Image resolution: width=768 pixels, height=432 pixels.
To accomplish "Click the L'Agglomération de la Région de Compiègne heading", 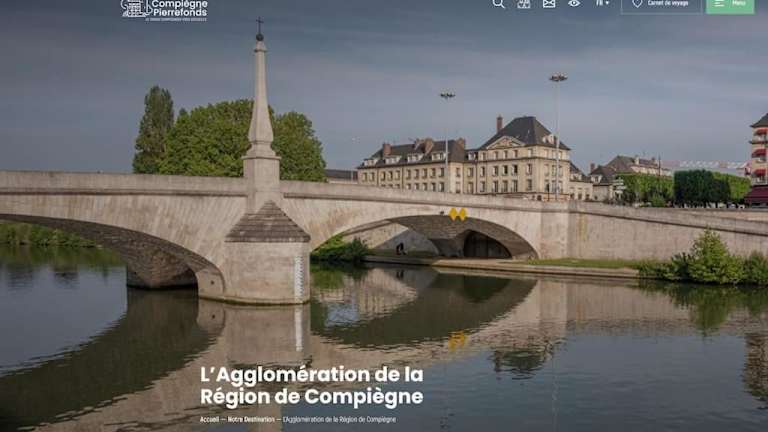I will pyautogui.click(x=311, y=385).
